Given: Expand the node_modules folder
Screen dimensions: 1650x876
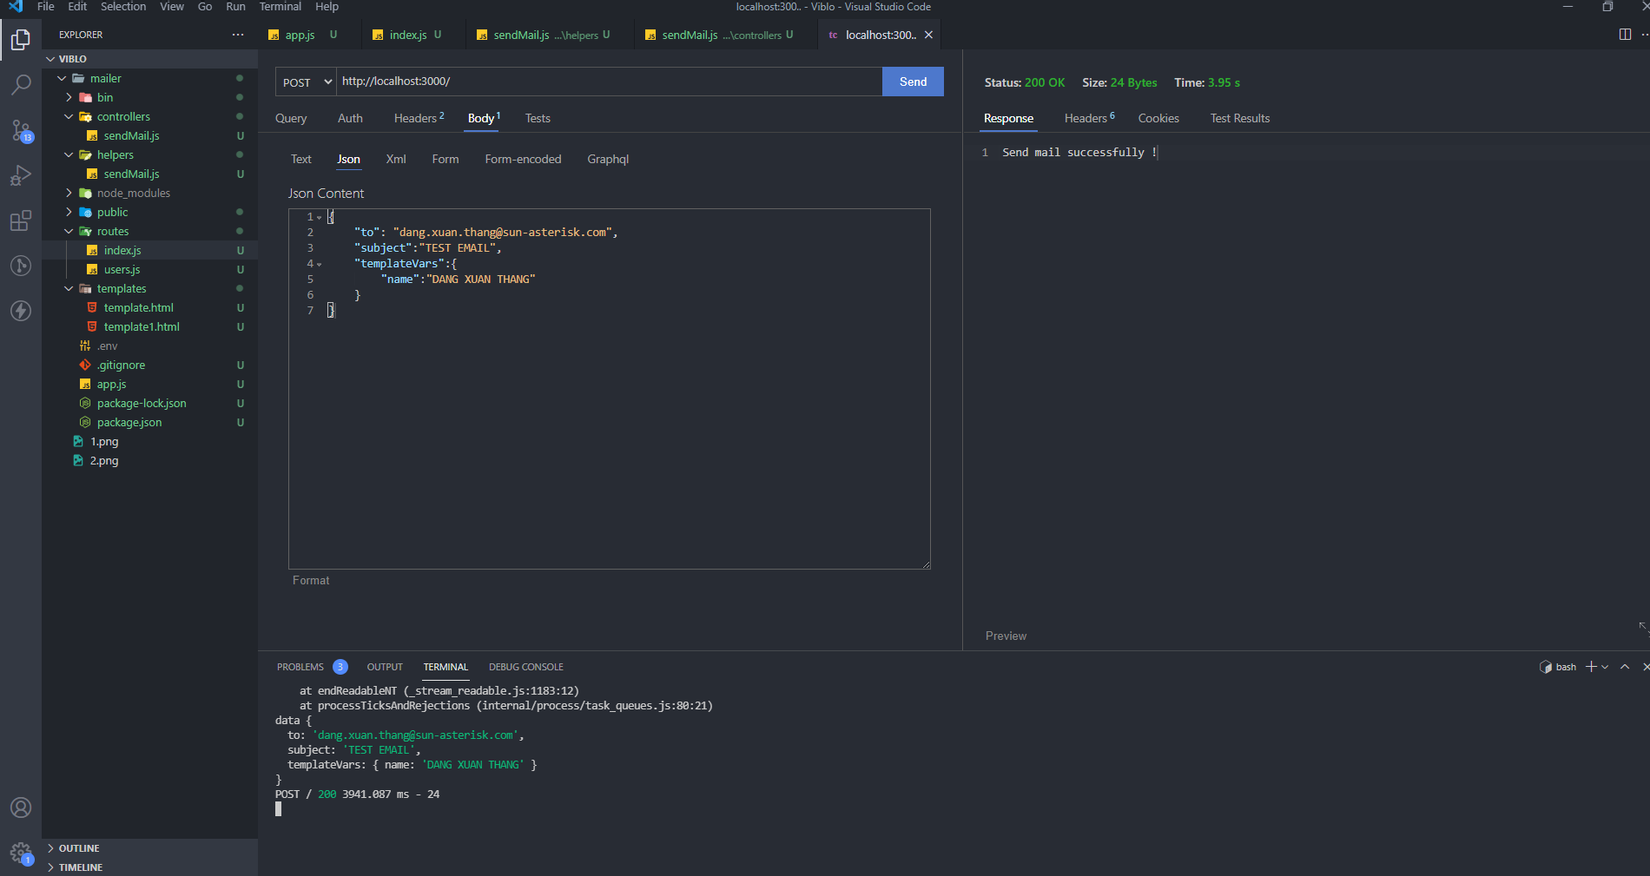Looking at the screenshot, I should [x=133, y=193].
